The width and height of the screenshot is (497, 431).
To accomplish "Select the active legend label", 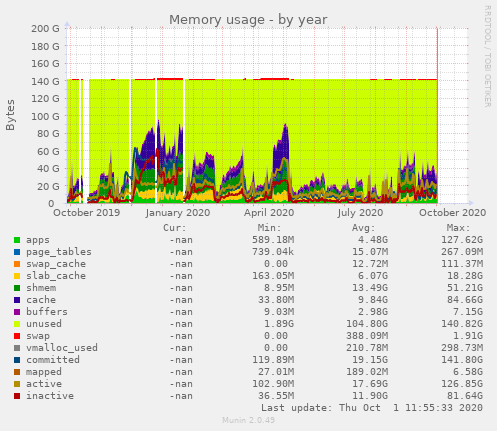I will click(44, 384).
